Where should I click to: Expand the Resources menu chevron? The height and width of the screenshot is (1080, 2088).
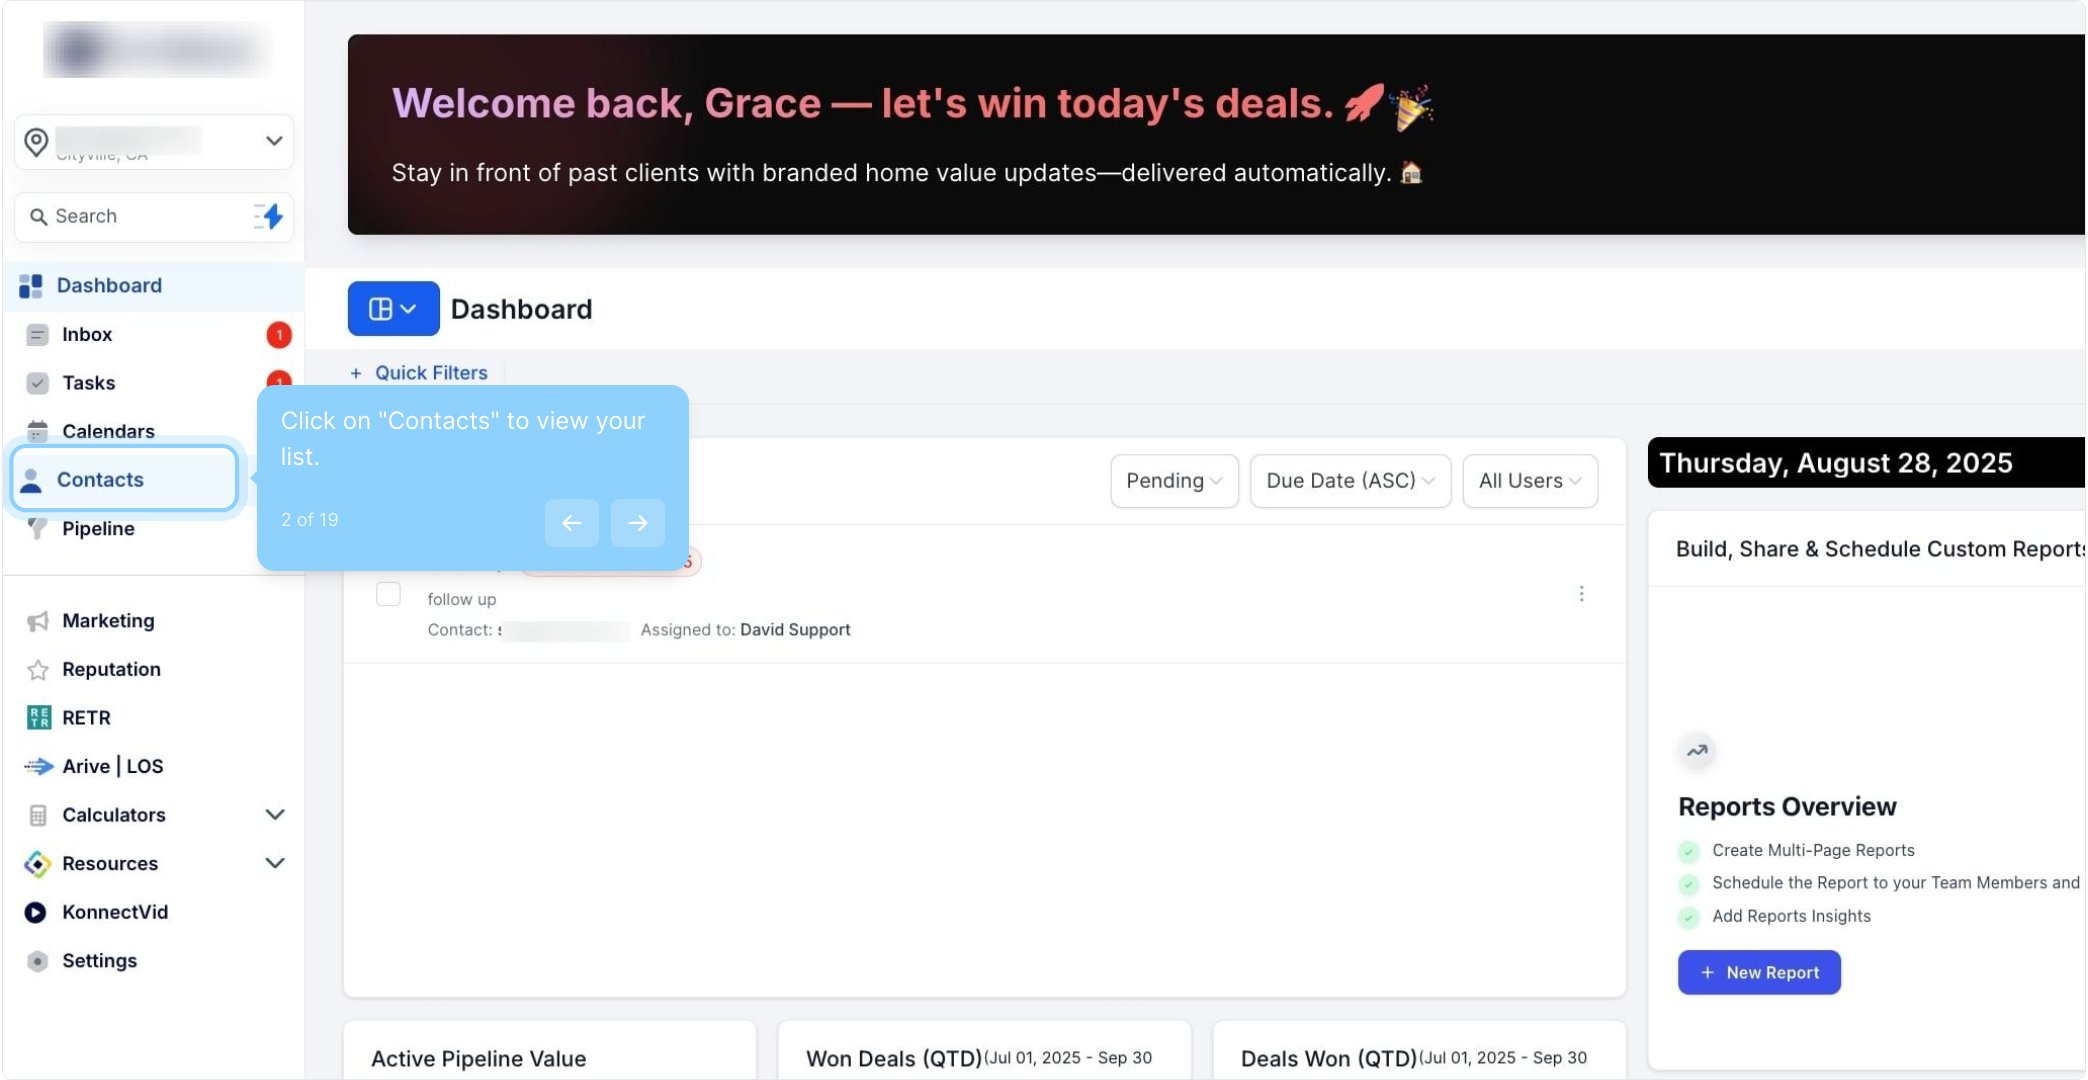coord(275,863)
